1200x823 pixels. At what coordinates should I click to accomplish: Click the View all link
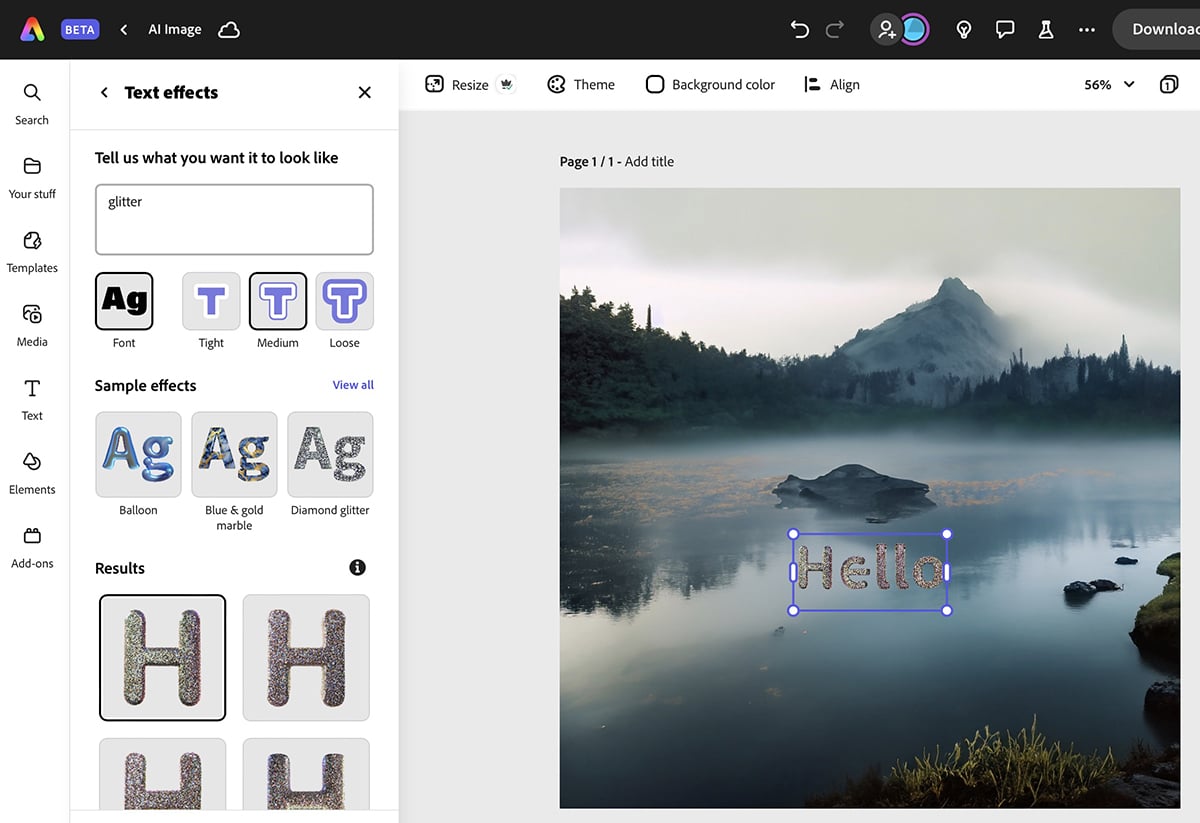coord(353,385)
